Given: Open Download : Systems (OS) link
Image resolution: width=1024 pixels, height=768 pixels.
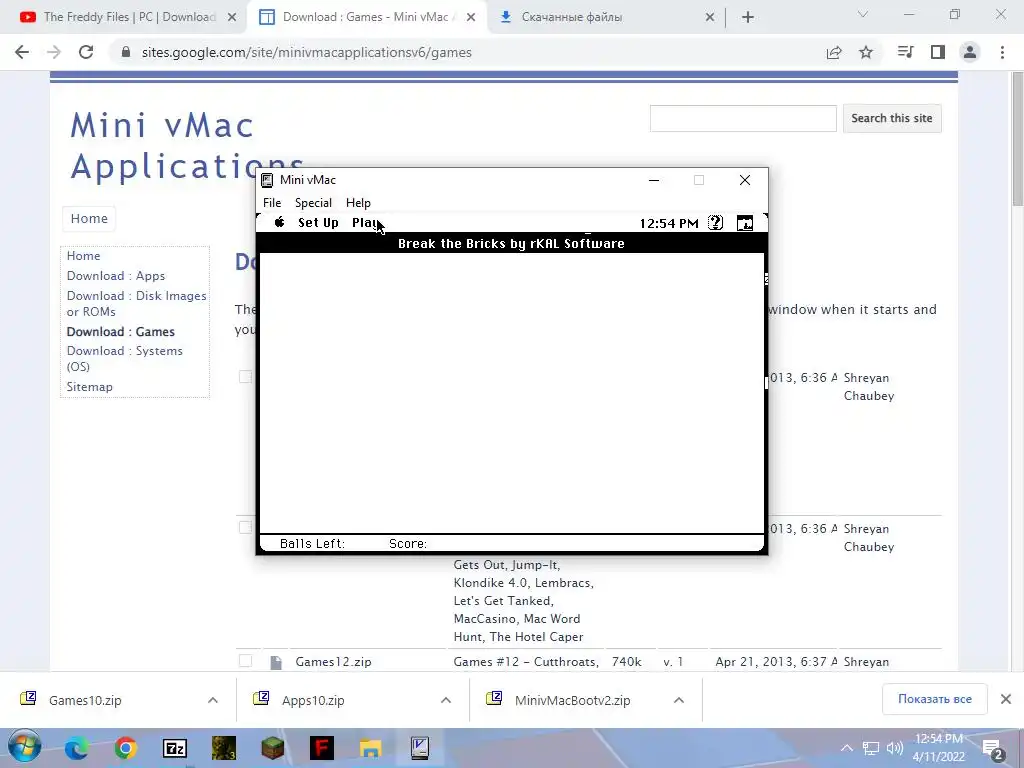Looking at the screenshot, I should (x=124, y=359).
